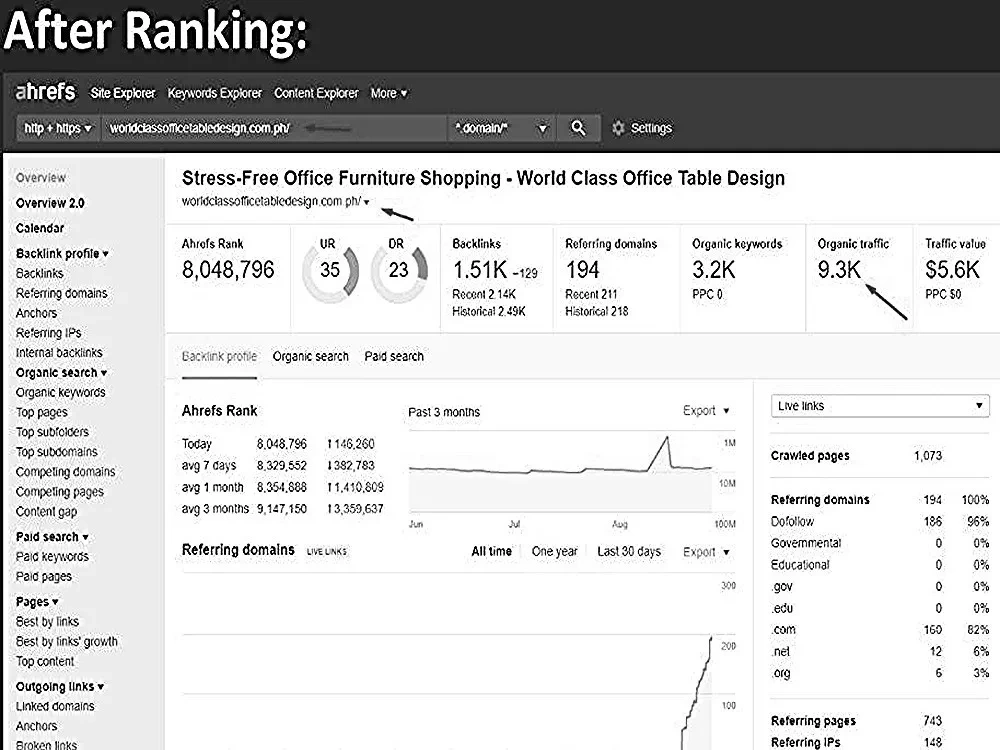The width and height of the screenshot is (1000, 750).
Task: Open Keywords Explorer in top navigation
Action: click(214, 93)
